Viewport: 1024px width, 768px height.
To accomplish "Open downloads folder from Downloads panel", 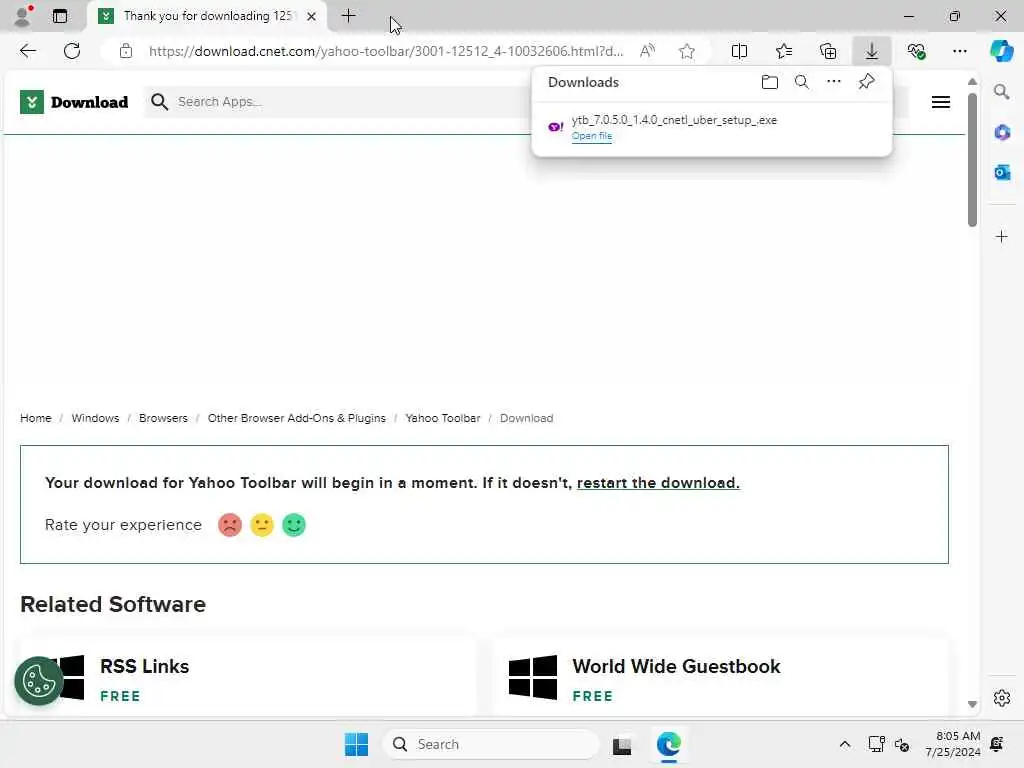I will [769, 82].
